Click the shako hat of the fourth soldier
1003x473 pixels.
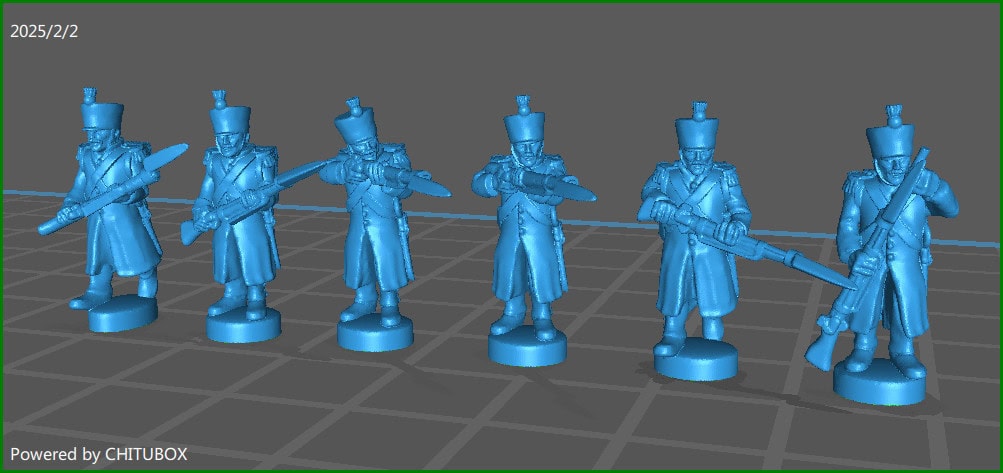524,125
